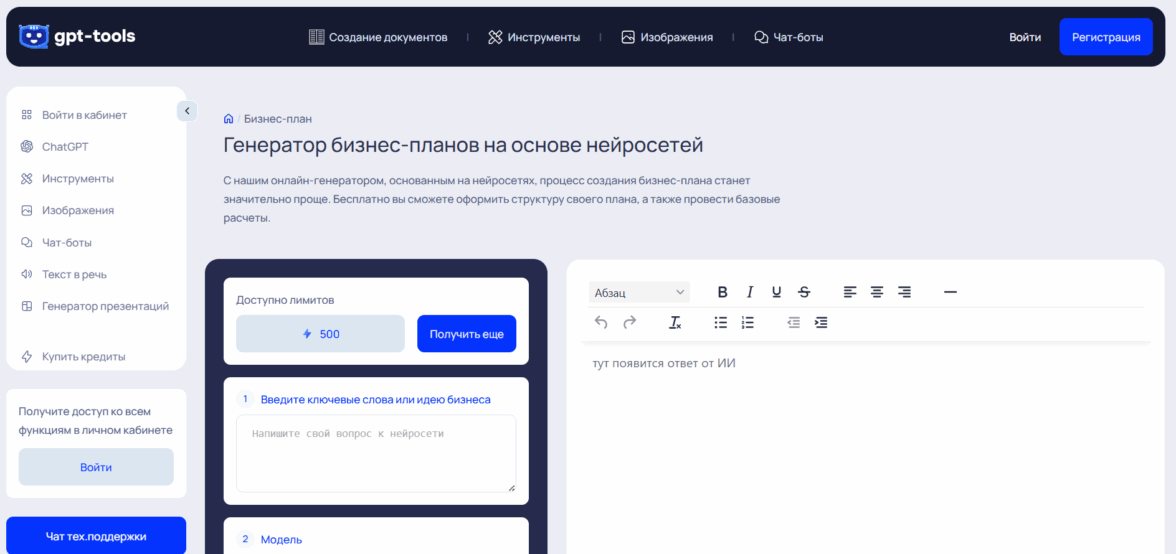The image size is (1176, 554).
Task: Click the business idea text field
Action: tap(376, 453)
